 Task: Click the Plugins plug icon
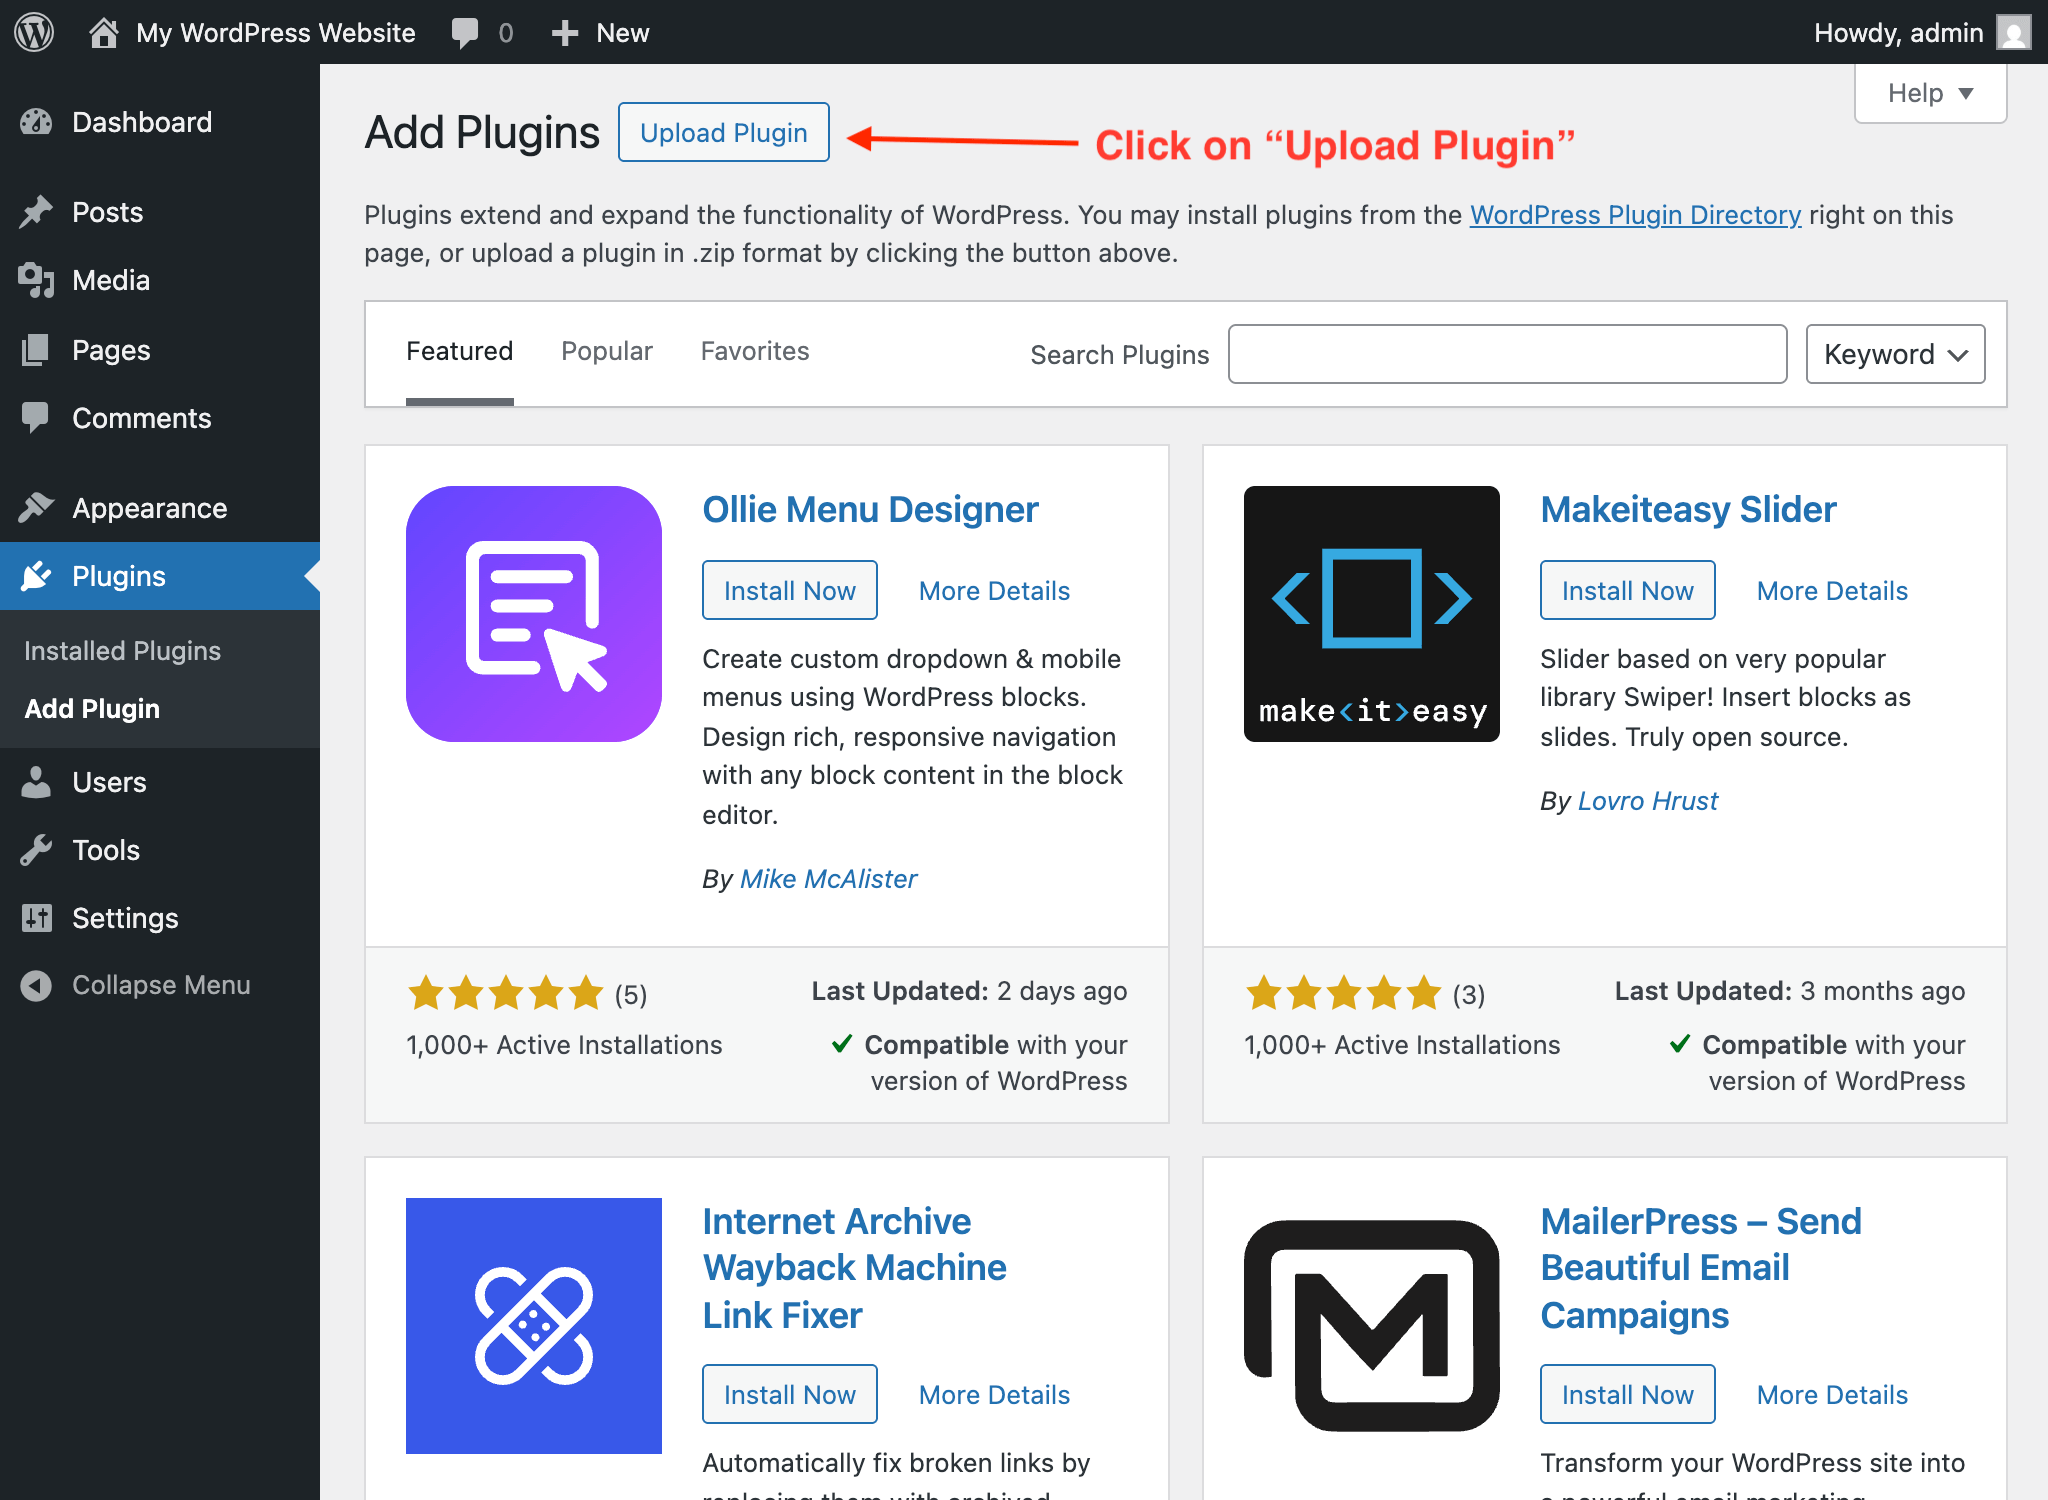click(x=36, y=576)
